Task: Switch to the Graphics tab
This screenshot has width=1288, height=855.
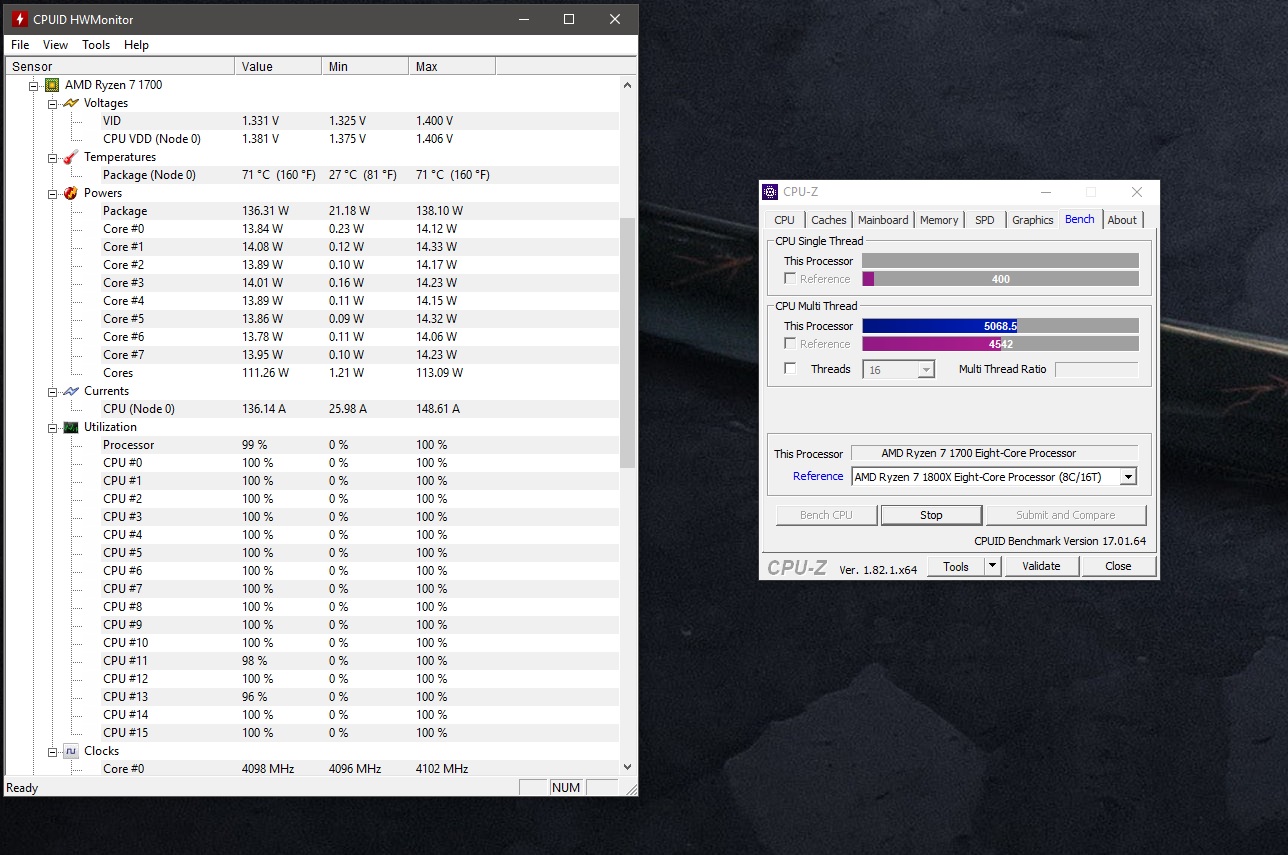Action: tap(1033, 220)
